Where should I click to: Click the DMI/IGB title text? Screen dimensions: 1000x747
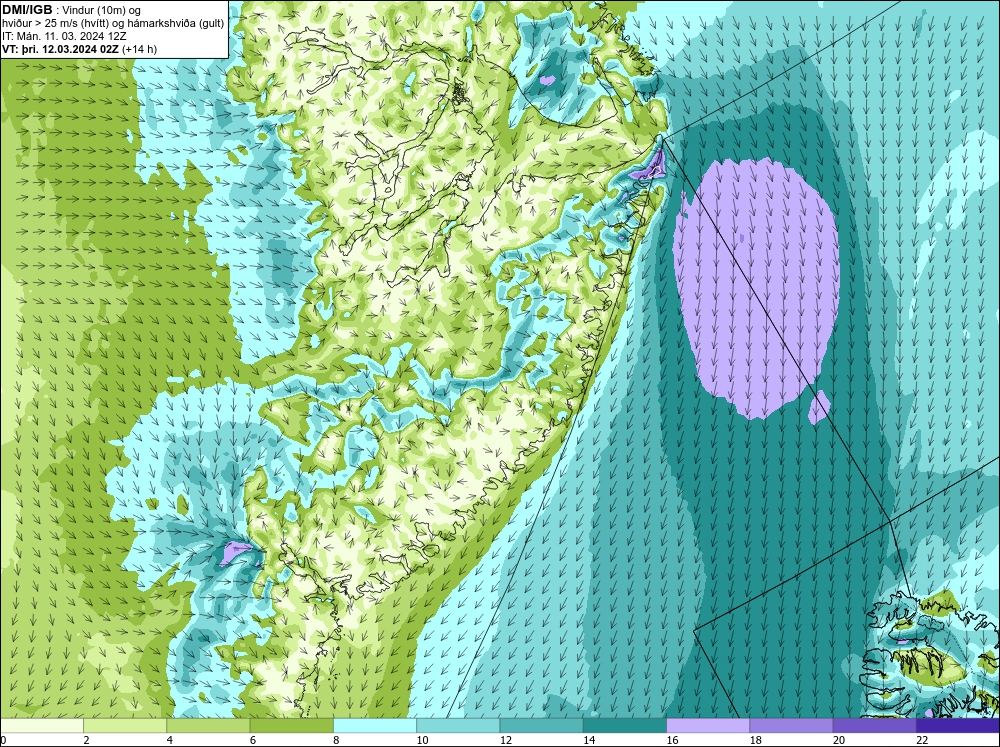(x=27, y=10)
